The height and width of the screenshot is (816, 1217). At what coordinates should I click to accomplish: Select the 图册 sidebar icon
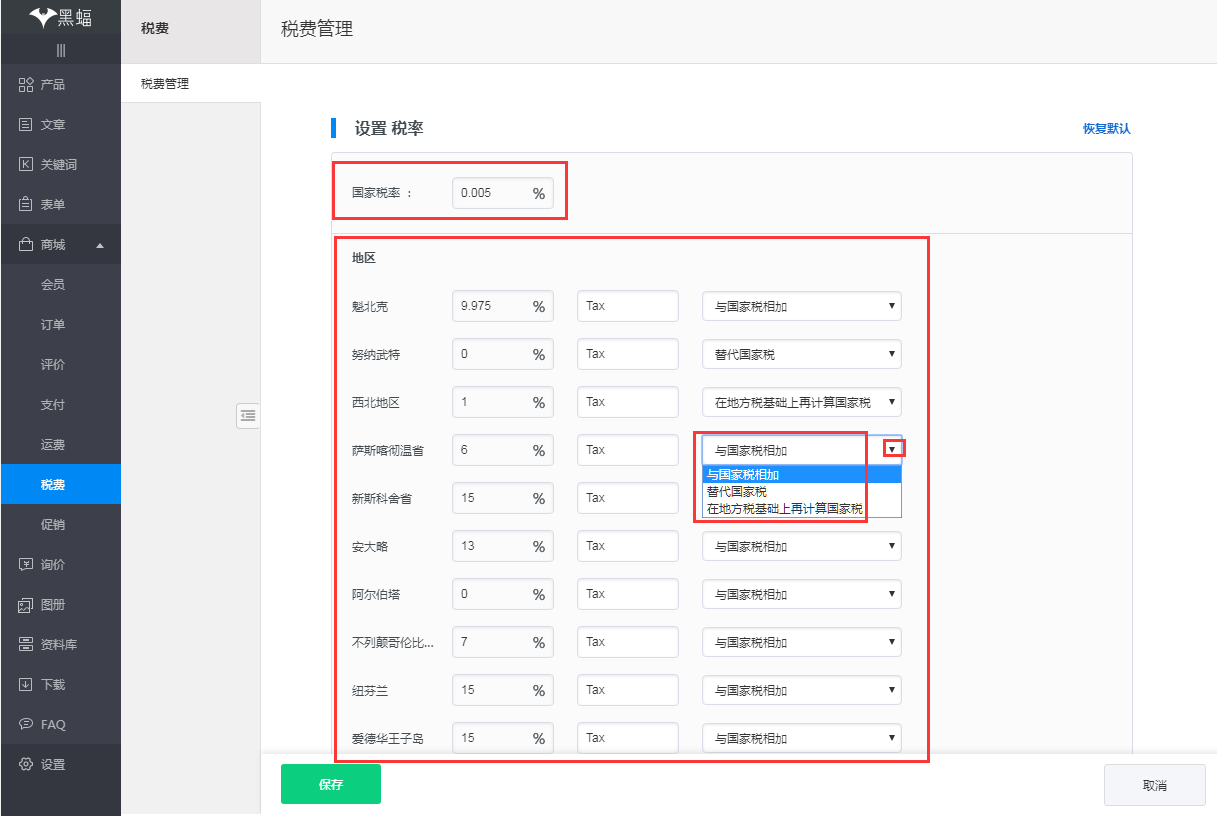48,605
